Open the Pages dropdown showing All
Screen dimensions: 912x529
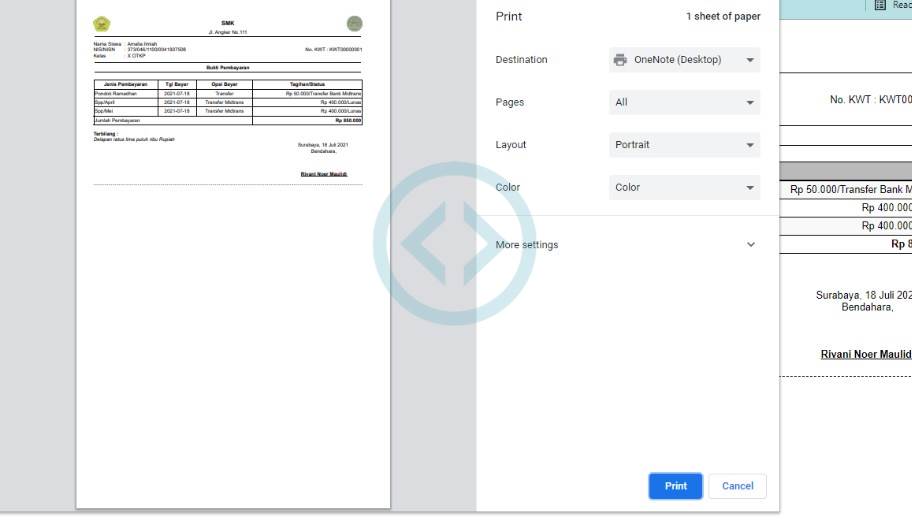click(x=684, y=102)
